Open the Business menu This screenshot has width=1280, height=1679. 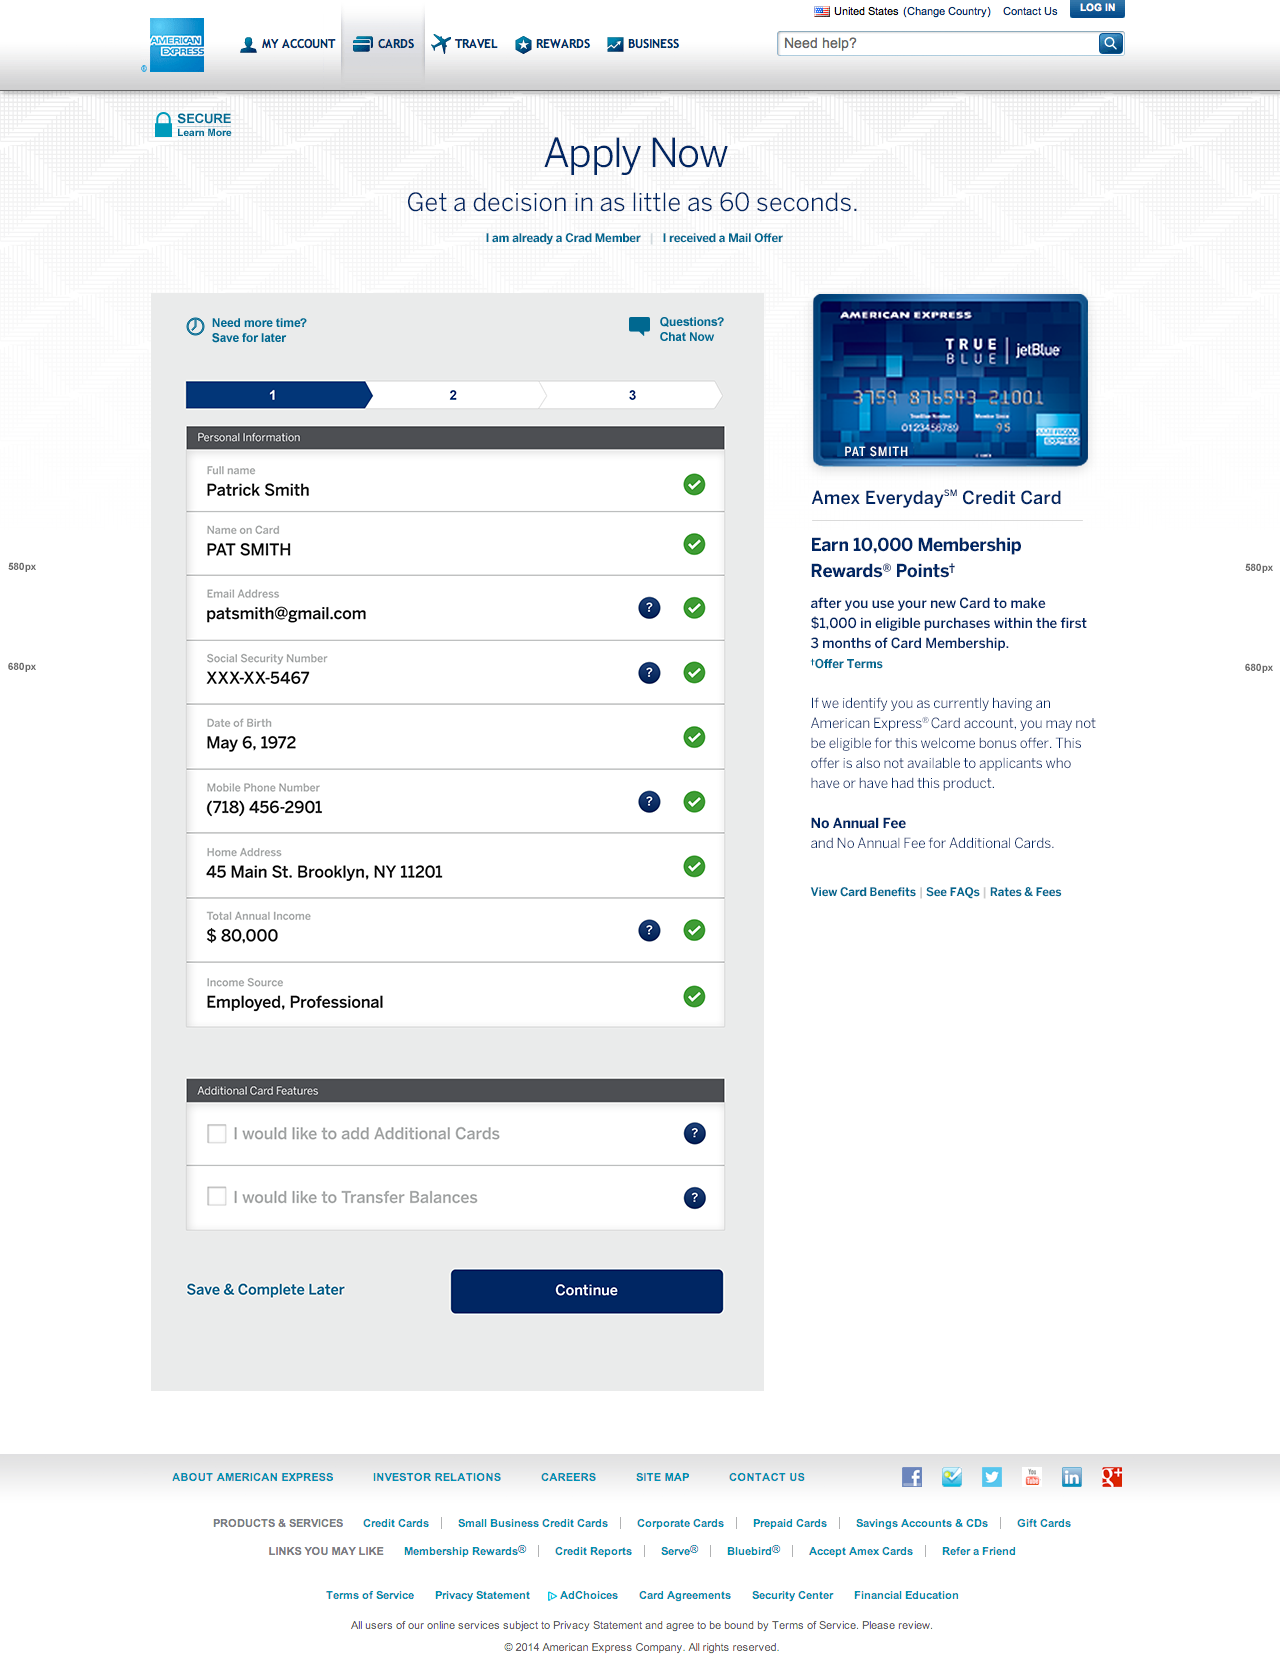[643, 44]
